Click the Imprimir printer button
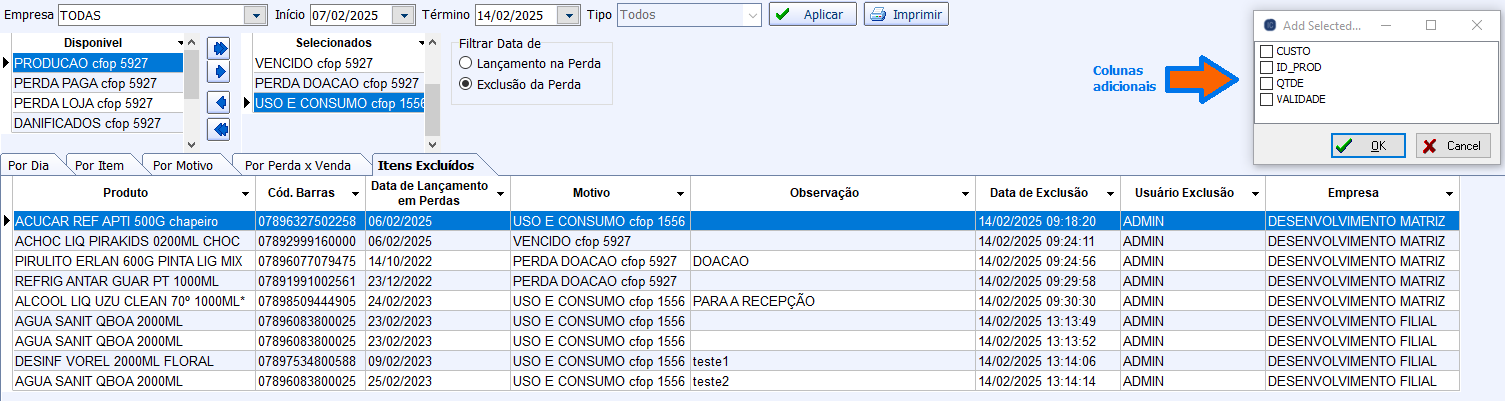Image resolution: width=1505 pixels, height=401 pixels. [906, 15]
